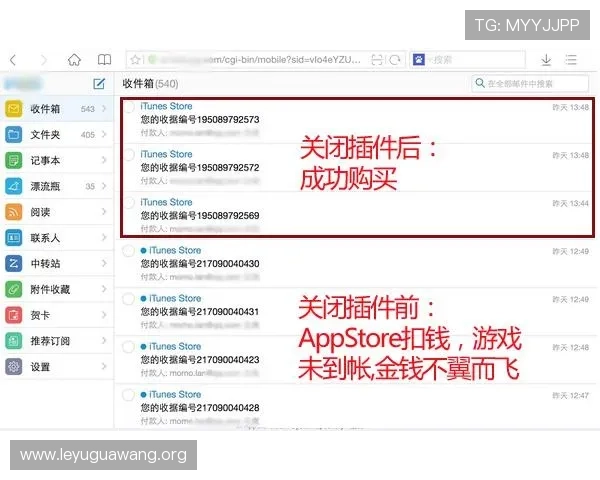Open unread mail 您的收据编号217090040430
The width and height of the screenshot is (600, 480).
point(356,264)
